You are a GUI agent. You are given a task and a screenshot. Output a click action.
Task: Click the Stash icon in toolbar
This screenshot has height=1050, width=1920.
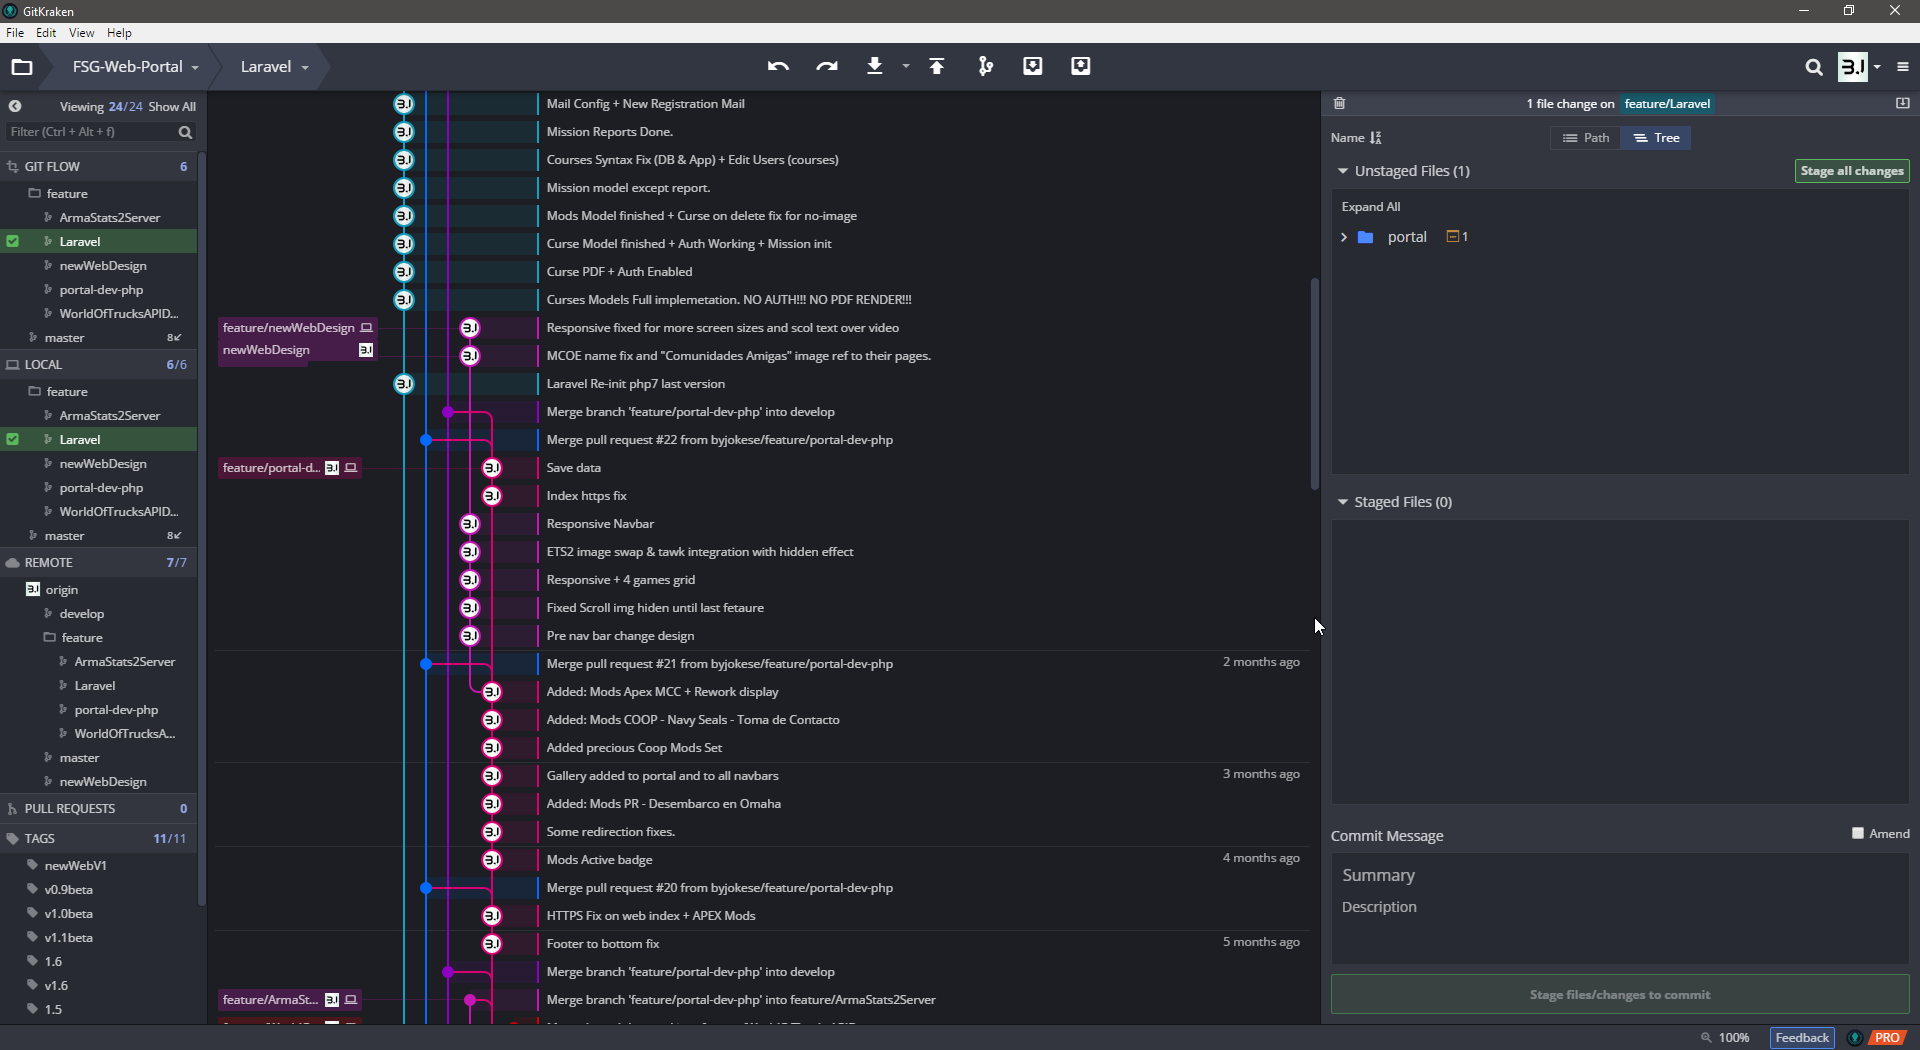(x=1033, y=66)
